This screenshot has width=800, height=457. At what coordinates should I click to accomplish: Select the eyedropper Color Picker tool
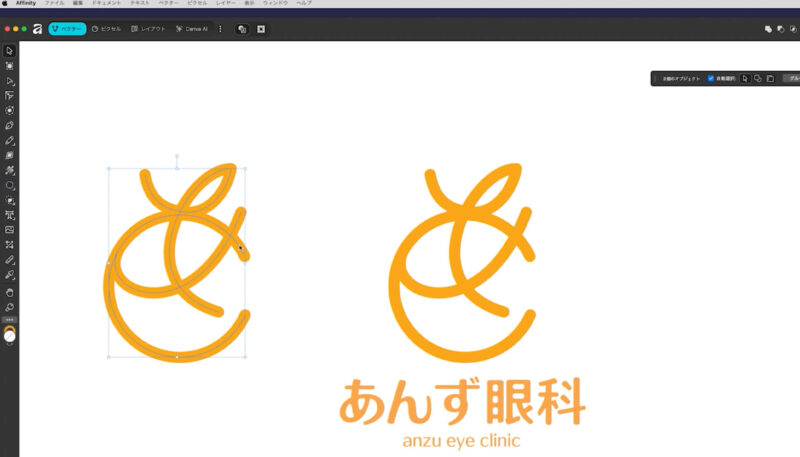(x=9, y=275)
